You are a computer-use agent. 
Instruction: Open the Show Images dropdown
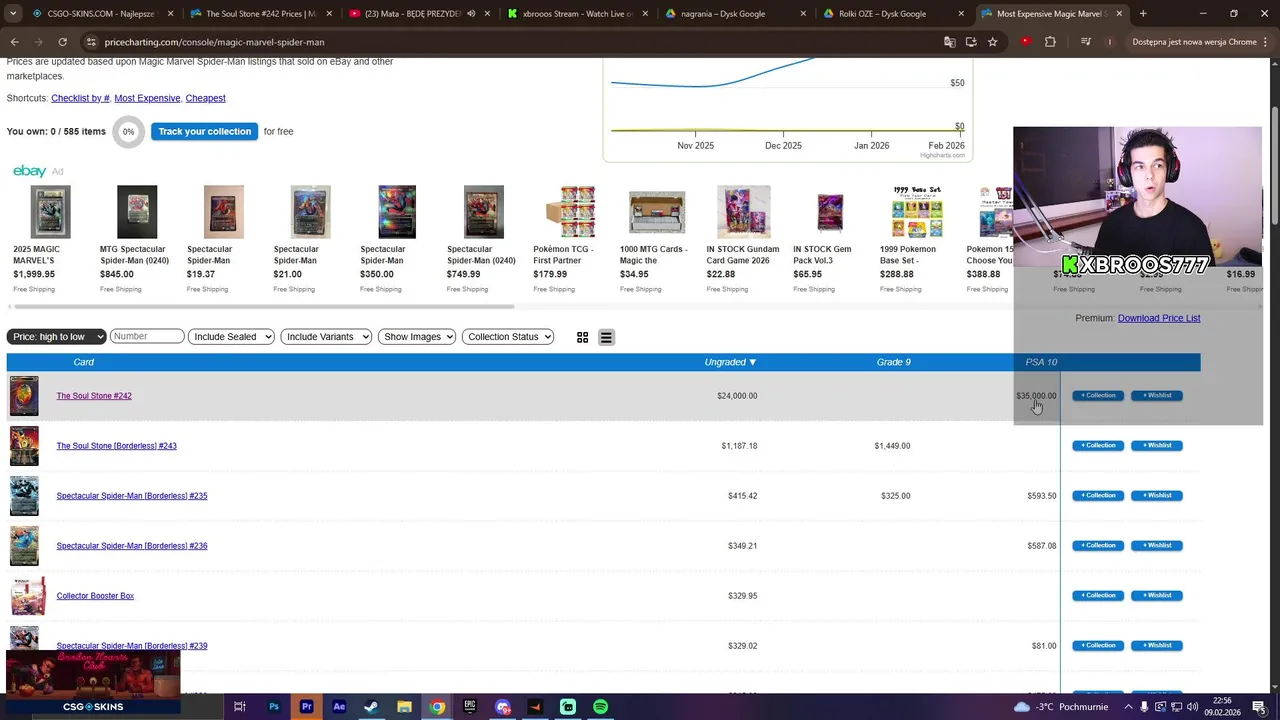pos(417,337)
